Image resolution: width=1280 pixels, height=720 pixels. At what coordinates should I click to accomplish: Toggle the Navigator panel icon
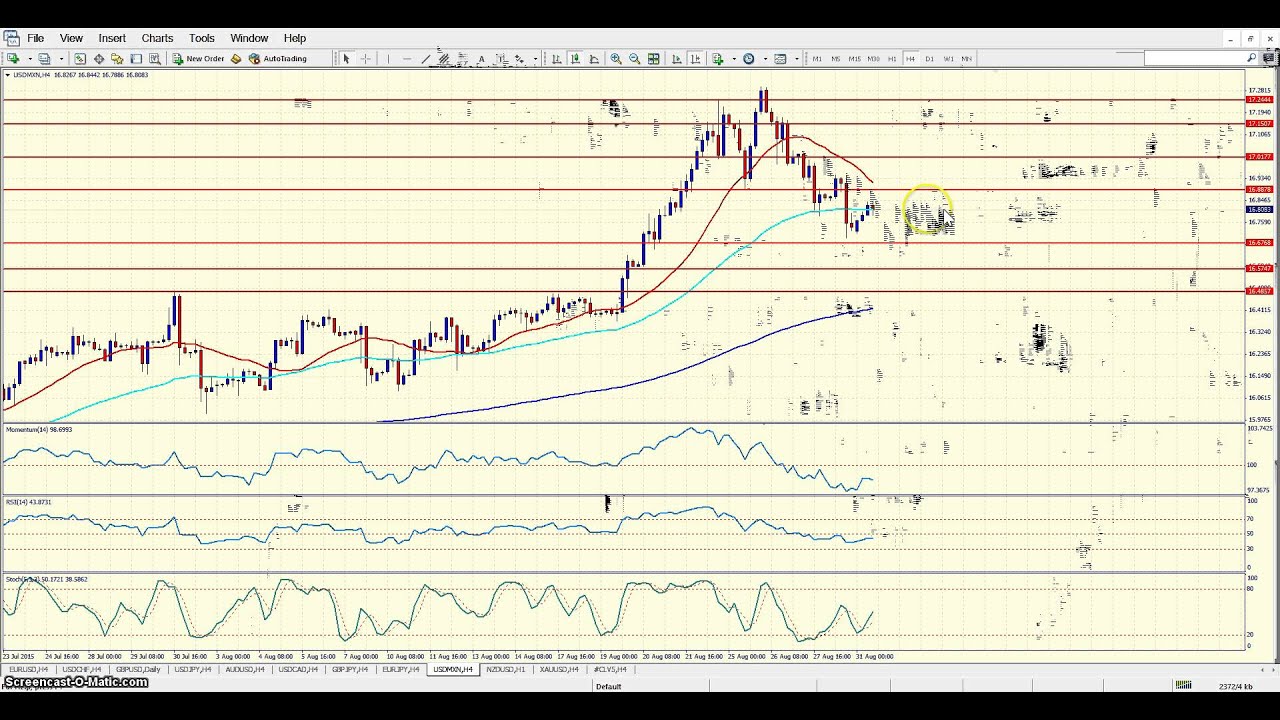point(117,59)
